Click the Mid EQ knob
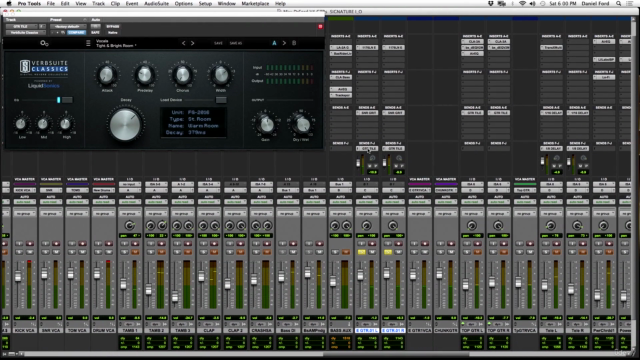The width and height of the screenshot is (640, 360). [x=43, y=123]
